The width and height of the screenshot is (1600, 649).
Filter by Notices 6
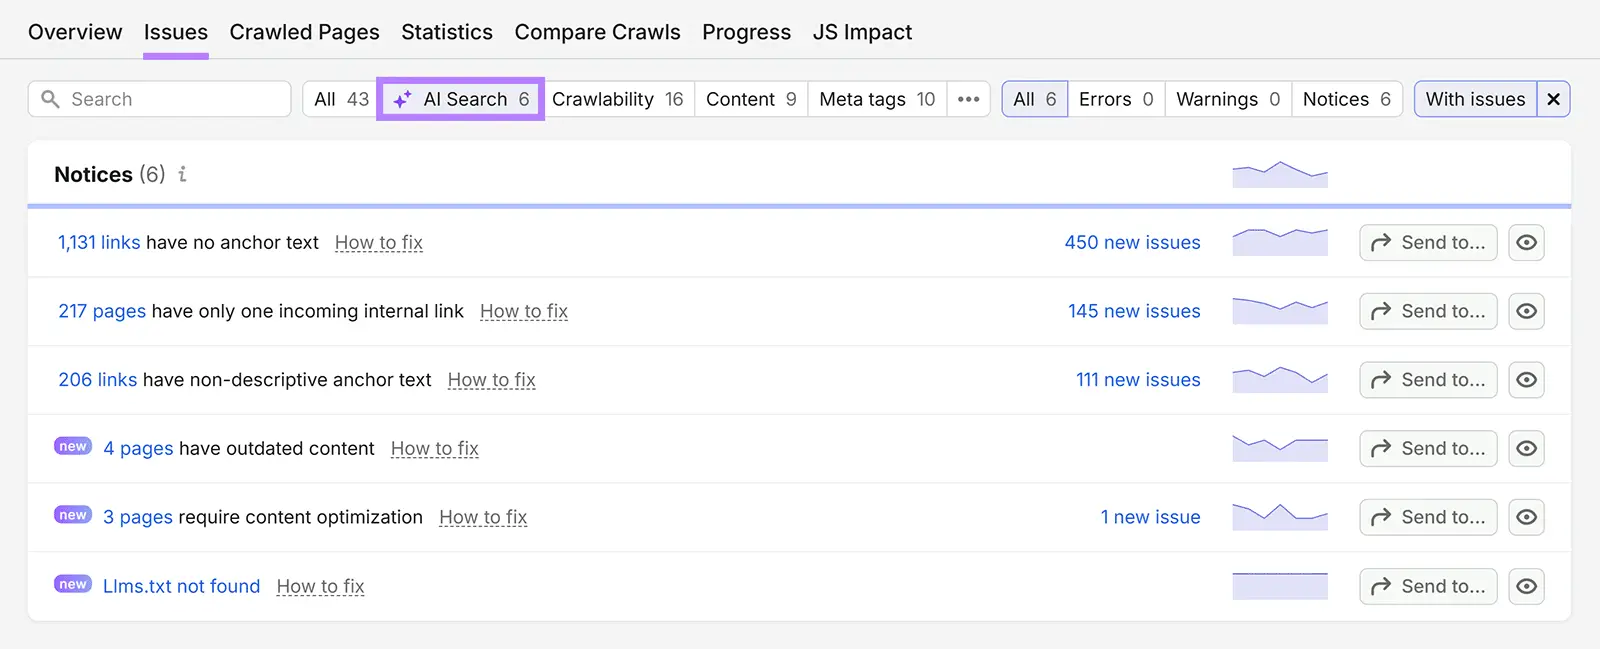tap(1346, 99)
